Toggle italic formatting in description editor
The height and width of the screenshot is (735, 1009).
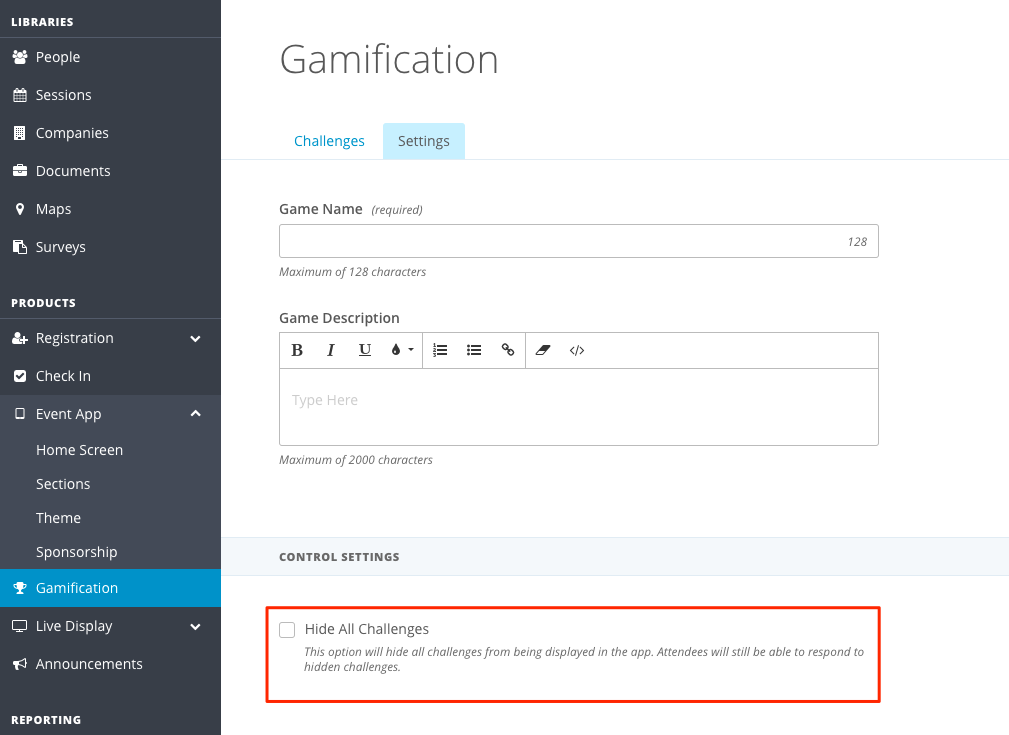coord(331,350)
